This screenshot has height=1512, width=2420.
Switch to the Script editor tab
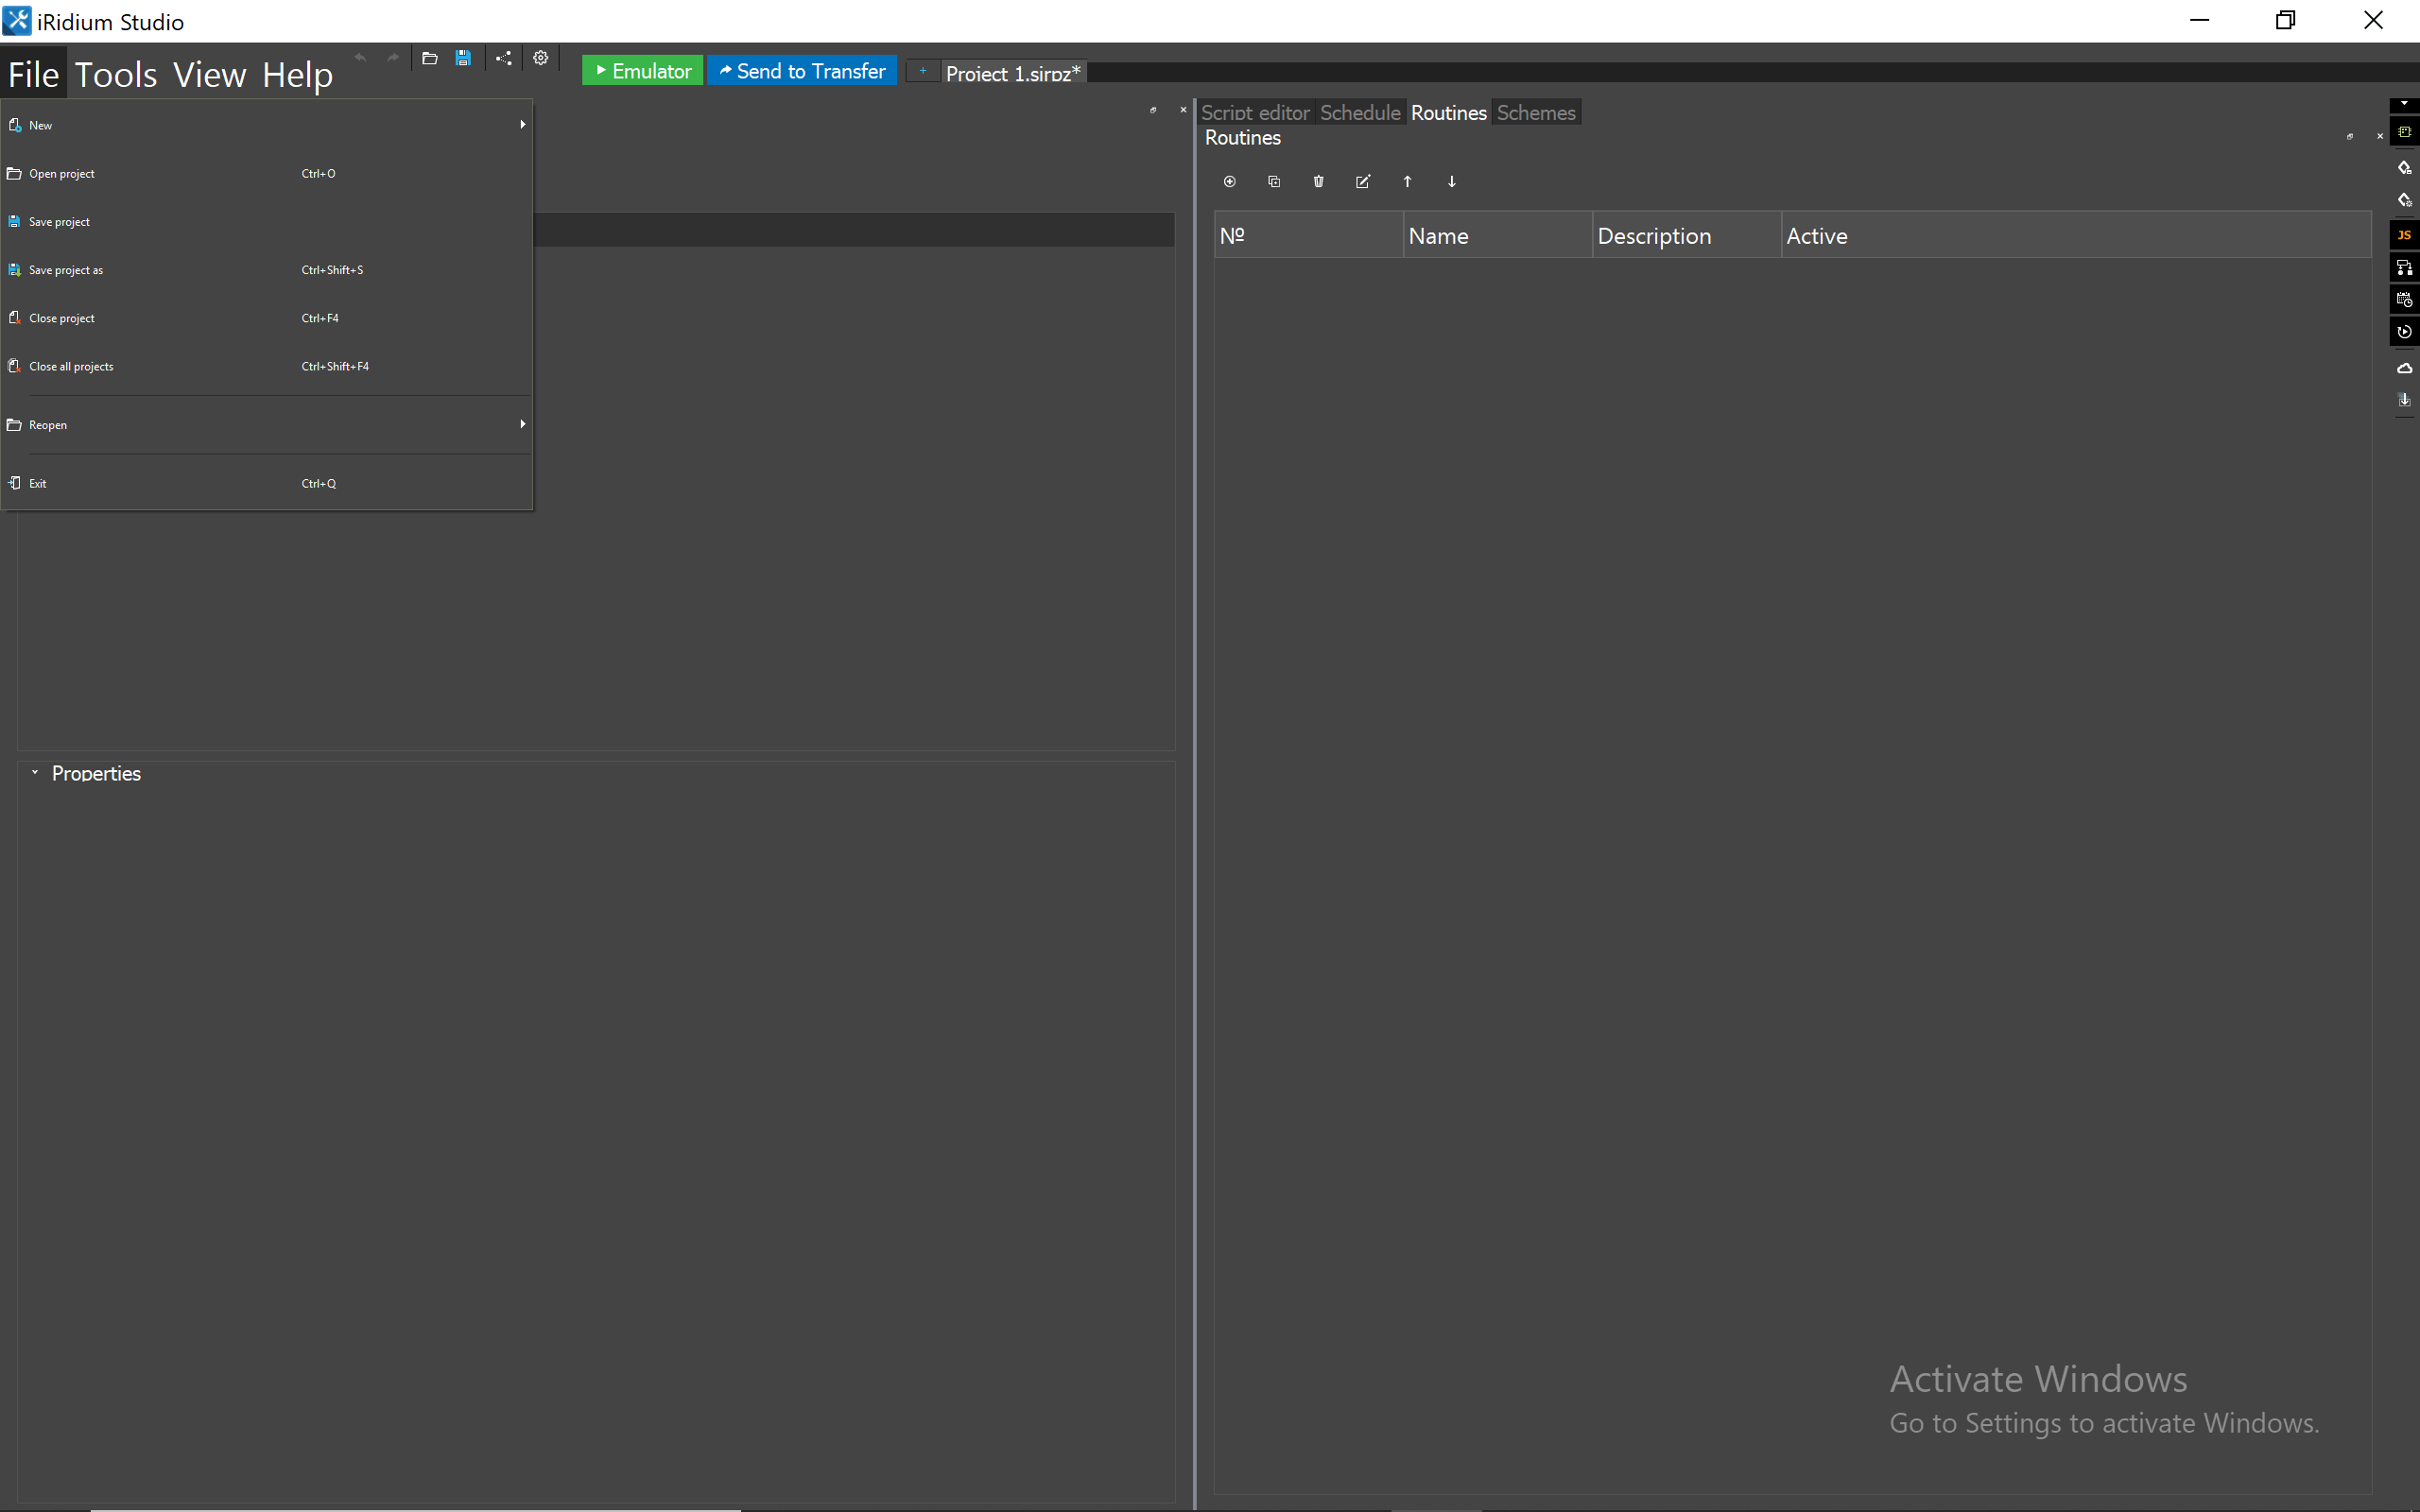[x=1255, y=112]
